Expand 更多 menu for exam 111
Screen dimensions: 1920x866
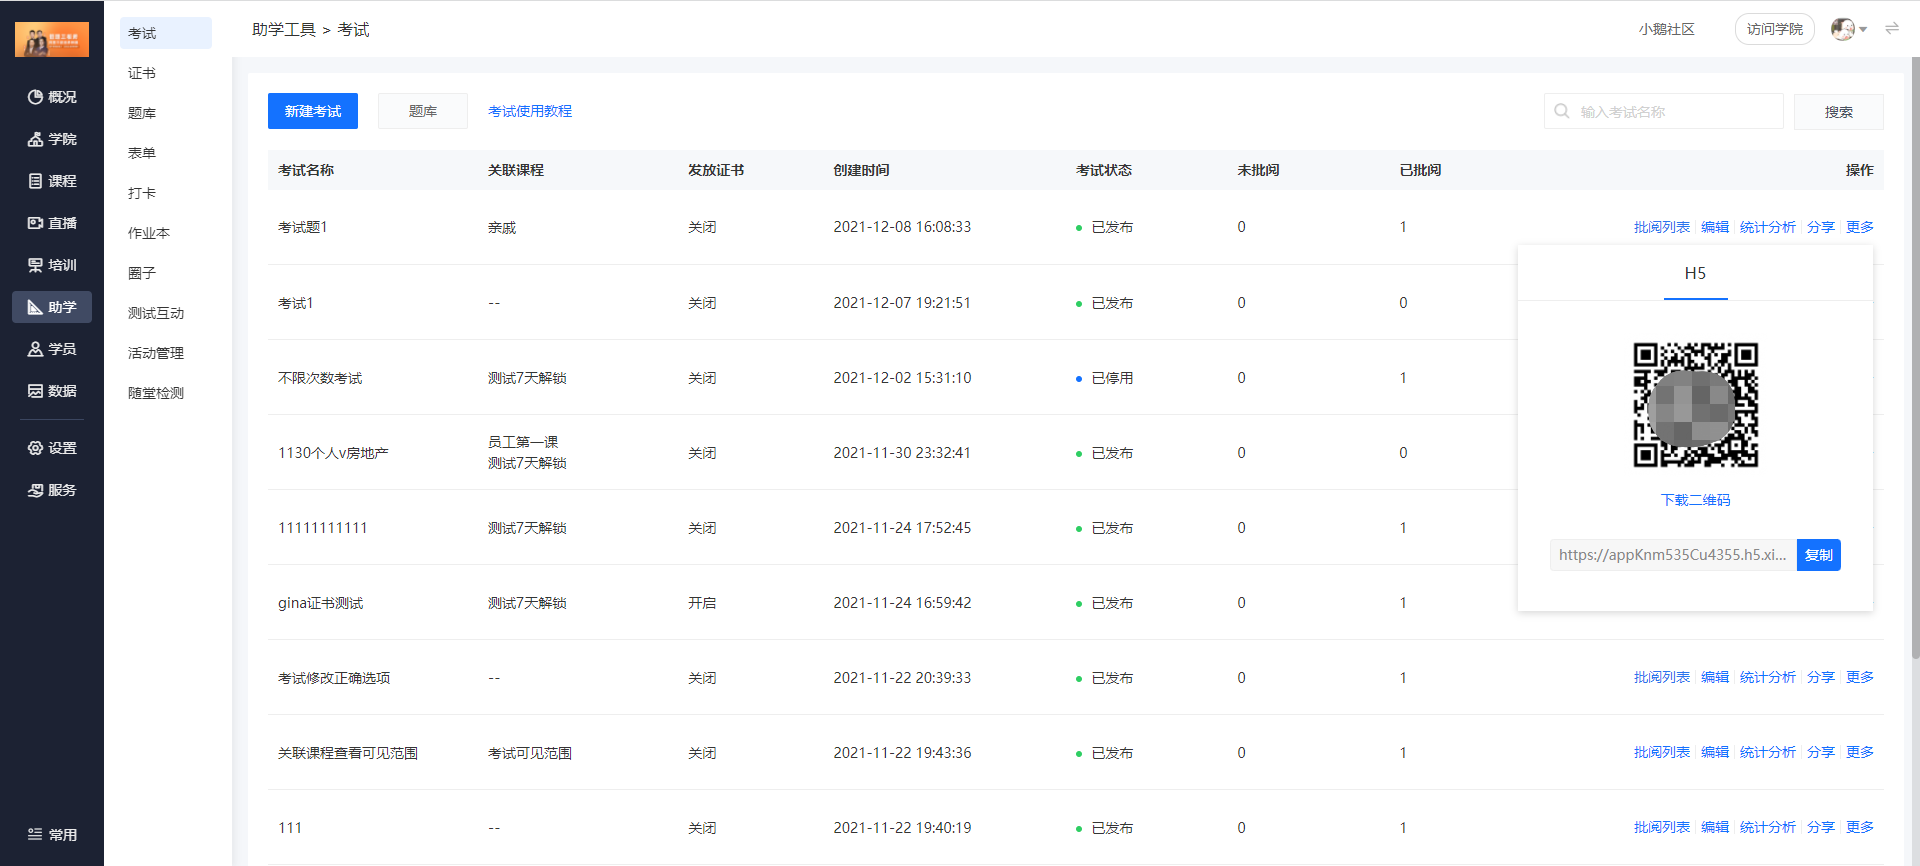1860,827
